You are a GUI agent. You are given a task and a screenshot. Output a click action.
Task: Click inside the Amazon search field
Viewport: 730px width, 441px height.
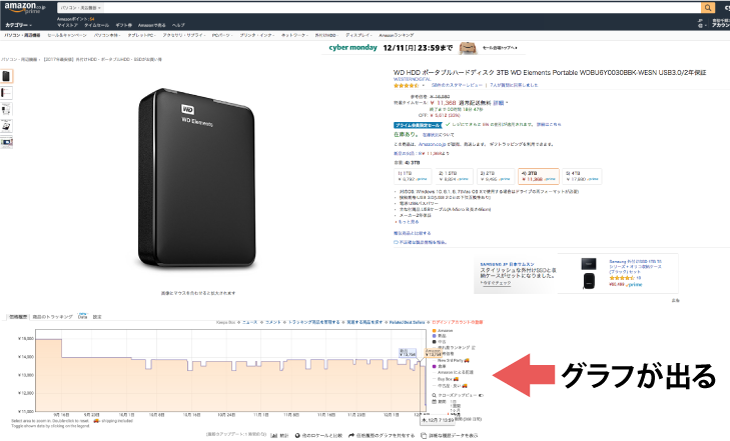point(402,8)
